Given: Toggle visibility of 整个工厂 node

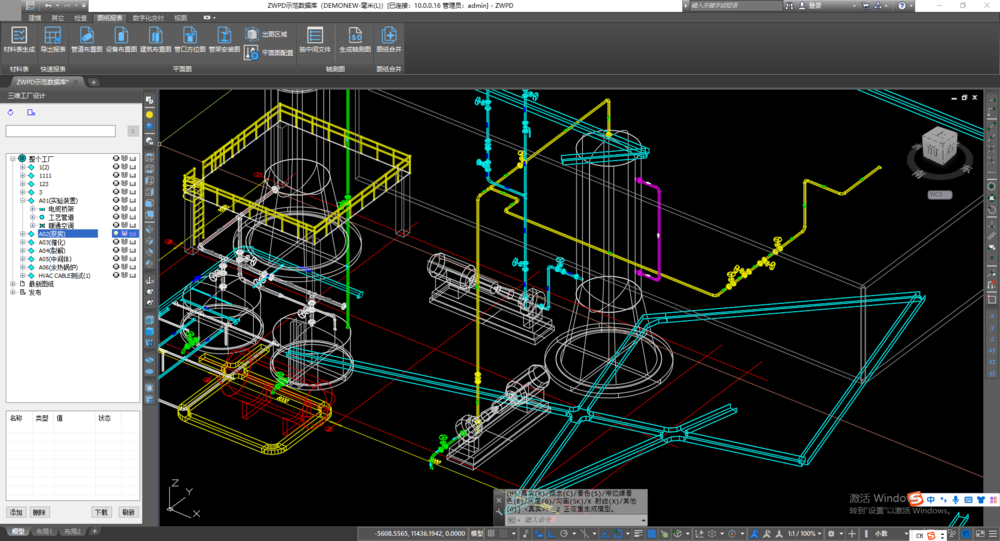Looking at the screenshot, I should coord(116,158).
